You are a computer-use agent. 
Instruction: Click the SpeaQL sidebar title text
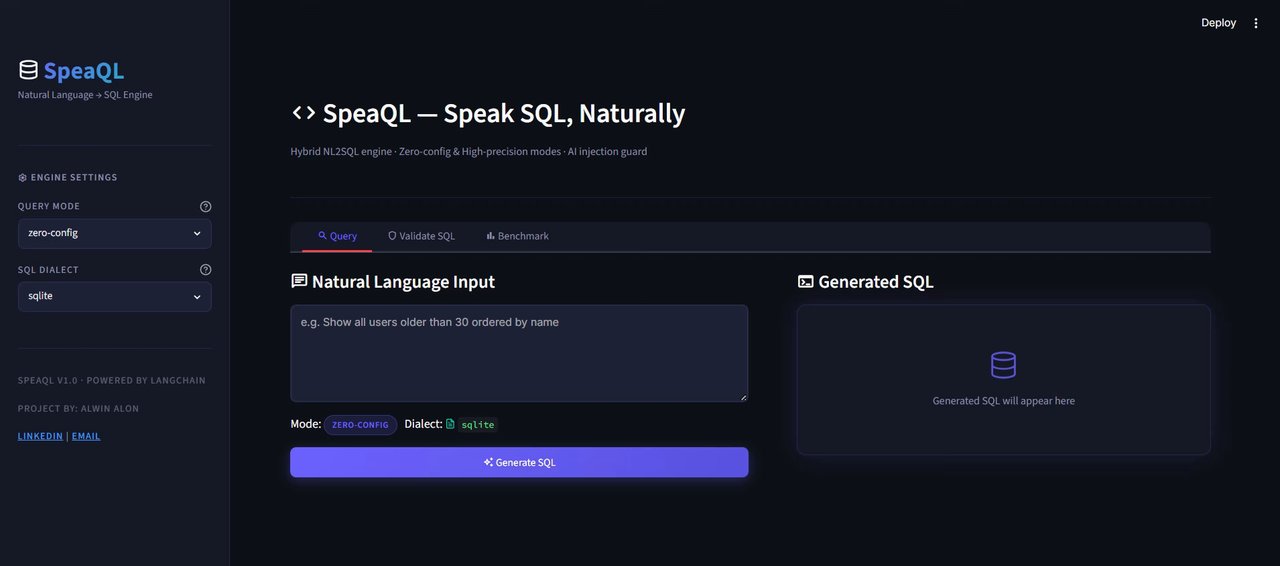[84, 71]
